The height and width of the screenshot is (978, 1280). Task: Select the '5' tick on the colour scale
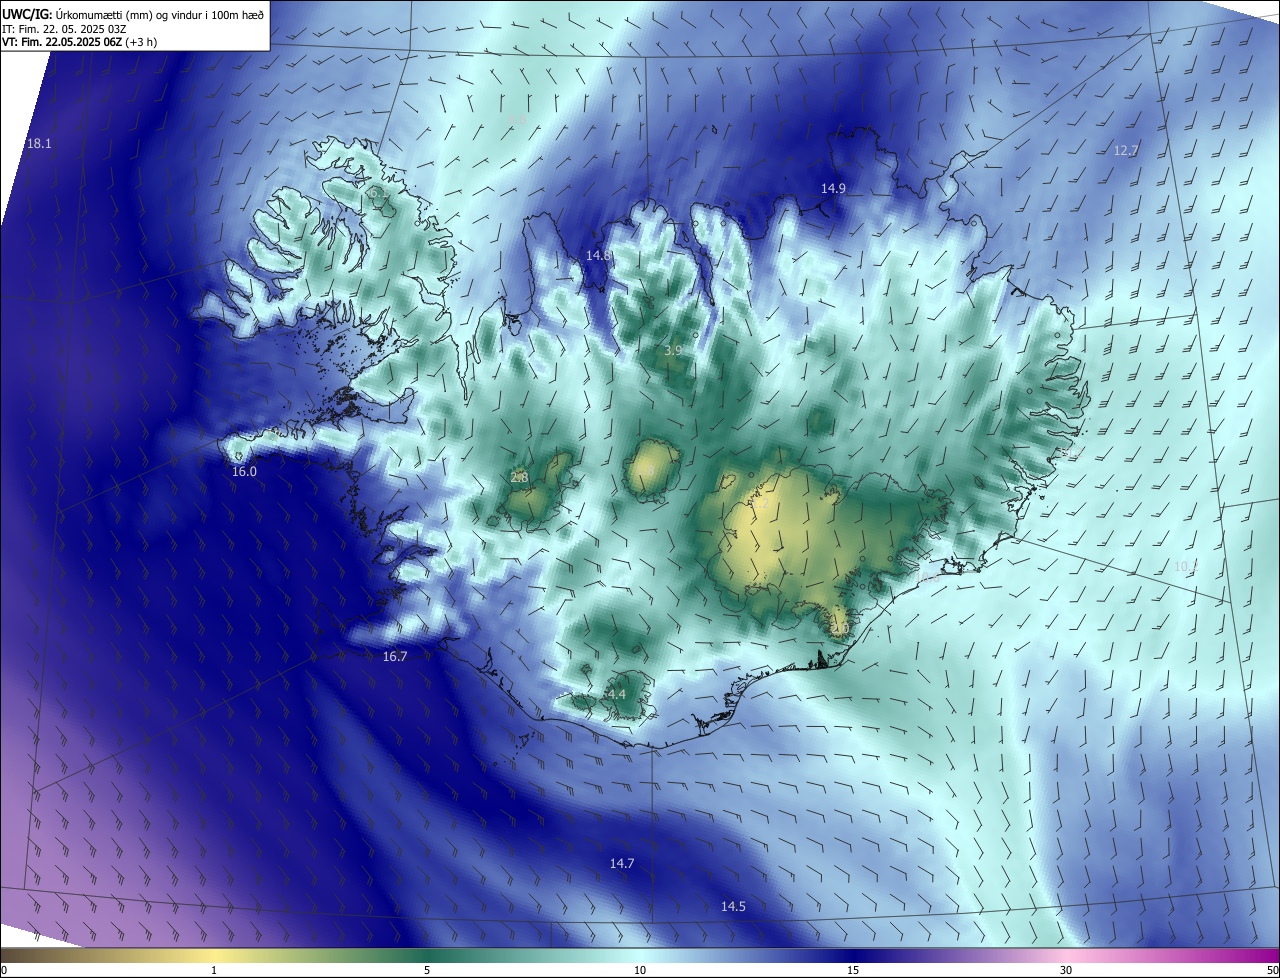(x=427, y=970)
